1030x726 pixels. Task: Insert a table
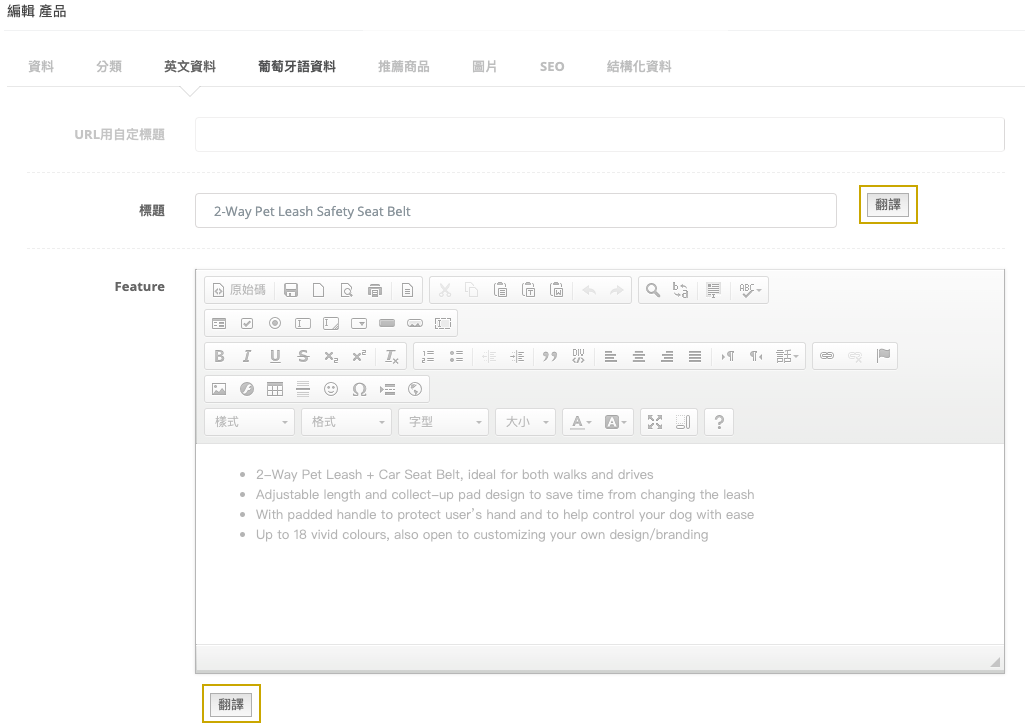point(275,389)
